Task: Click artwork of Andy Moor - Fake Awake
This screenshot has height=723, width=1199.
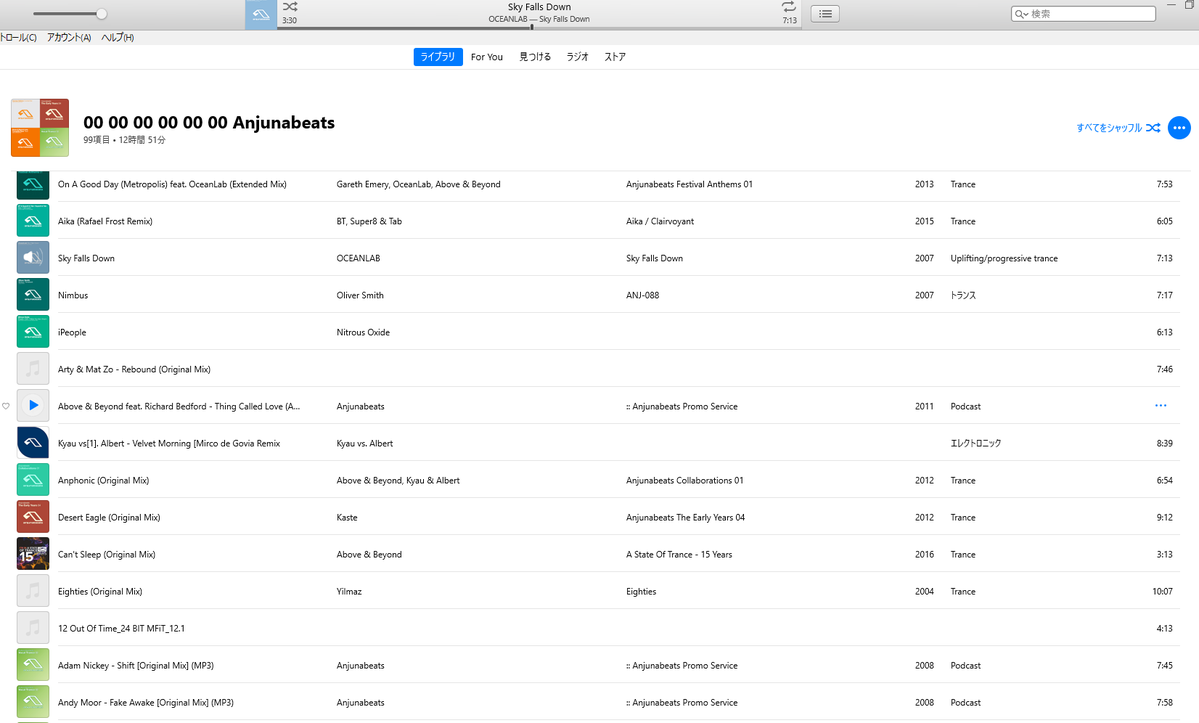Action: (33, 702)
